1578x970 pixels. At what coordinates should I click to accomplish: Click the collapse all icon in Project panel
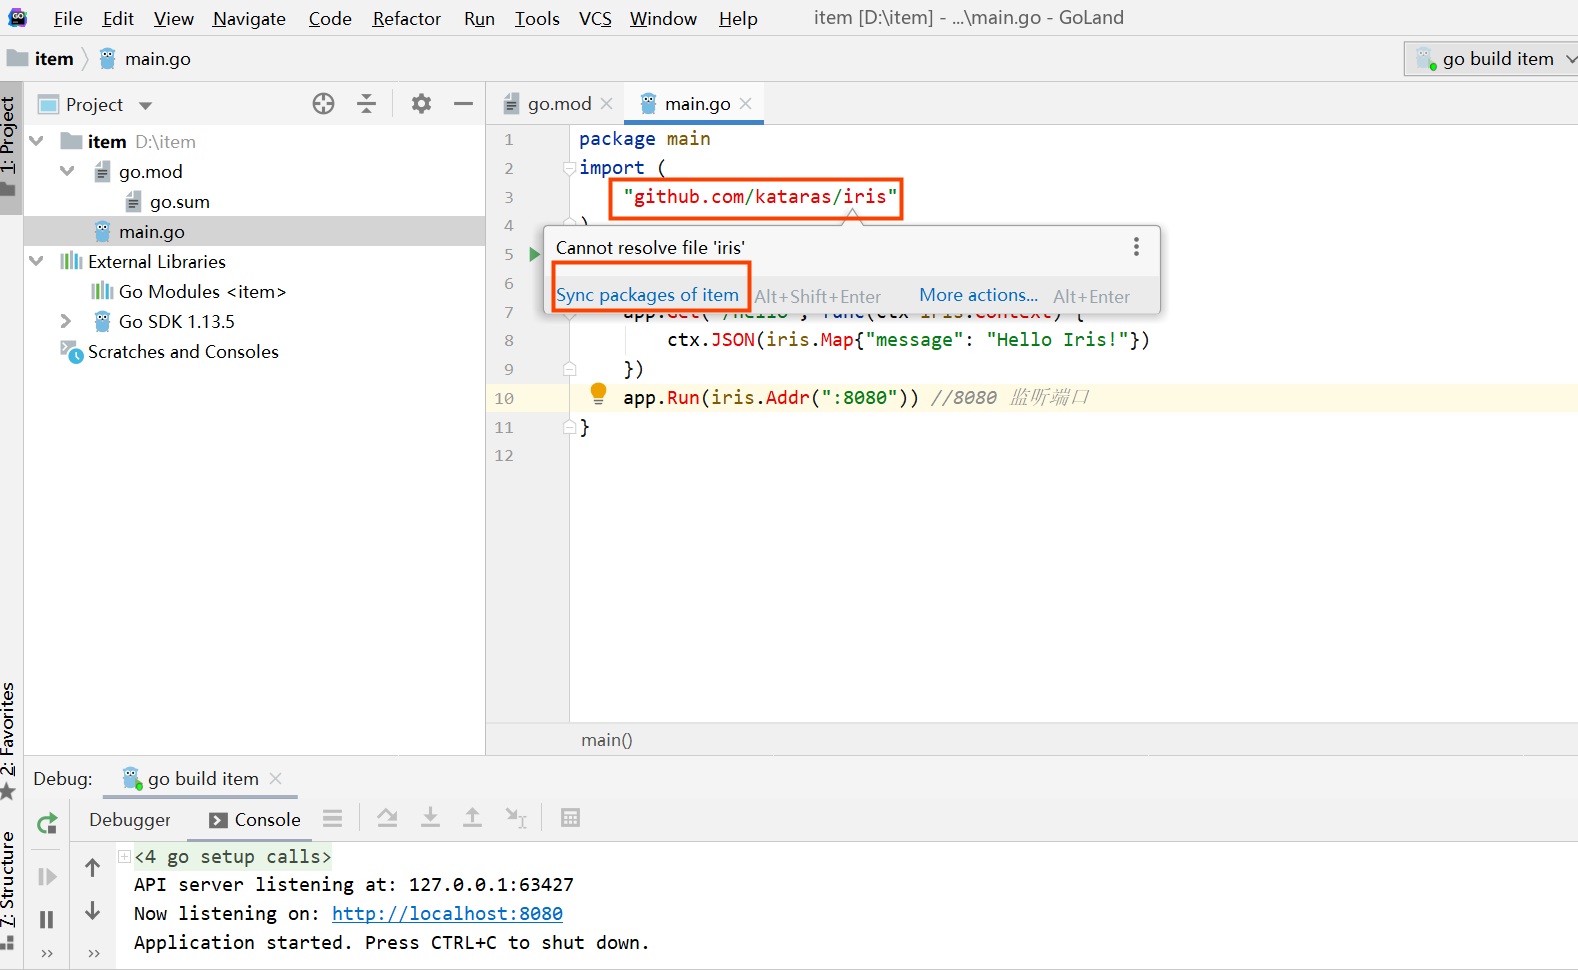coord(367,103)
